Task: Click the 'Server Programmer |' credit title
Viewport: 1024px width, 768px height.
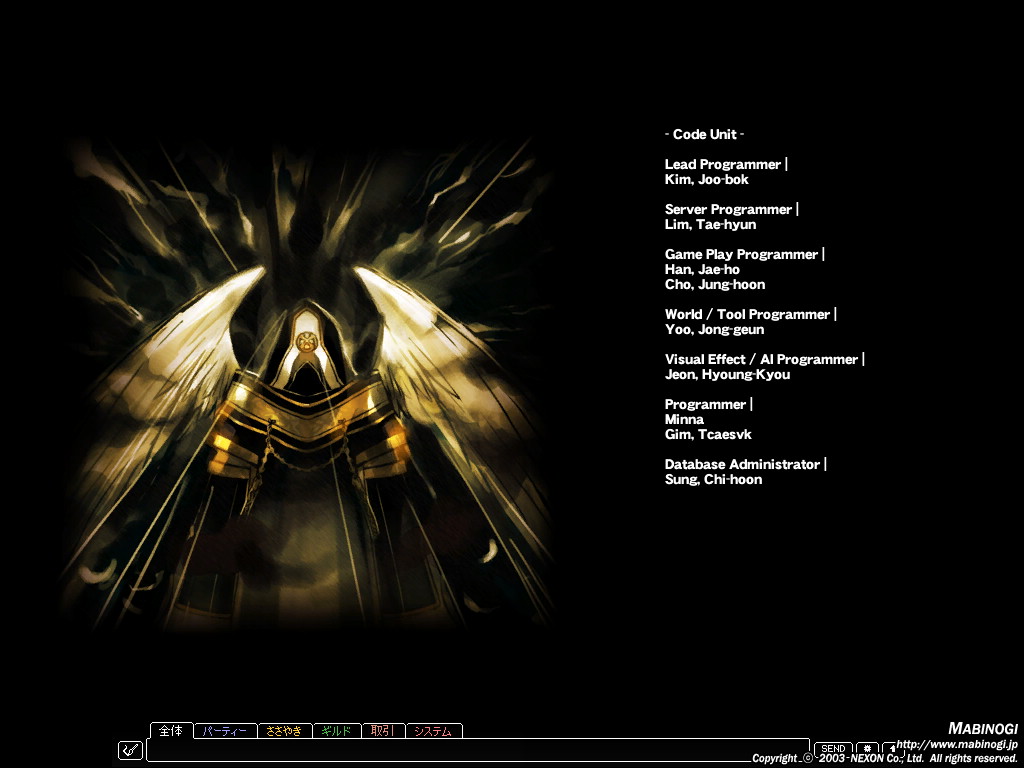Action: pyautogui.click(x=731, y=209)
